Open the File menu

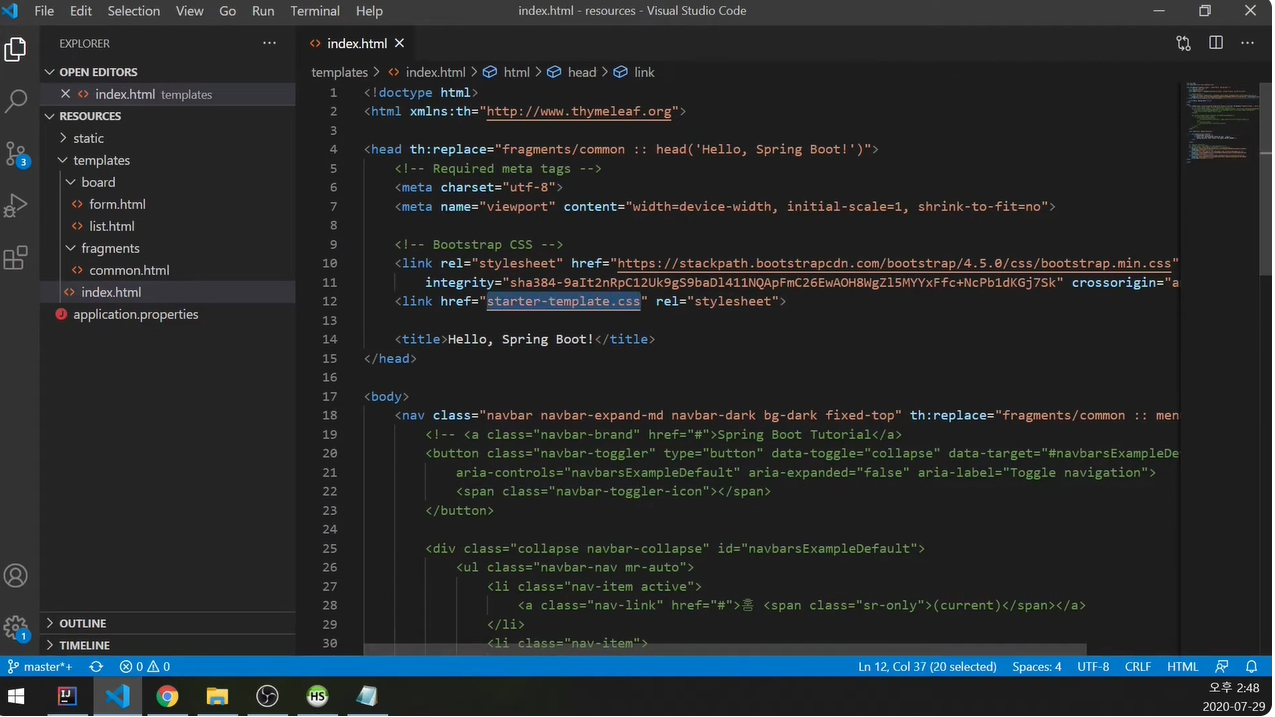click(x=44, y=11)
